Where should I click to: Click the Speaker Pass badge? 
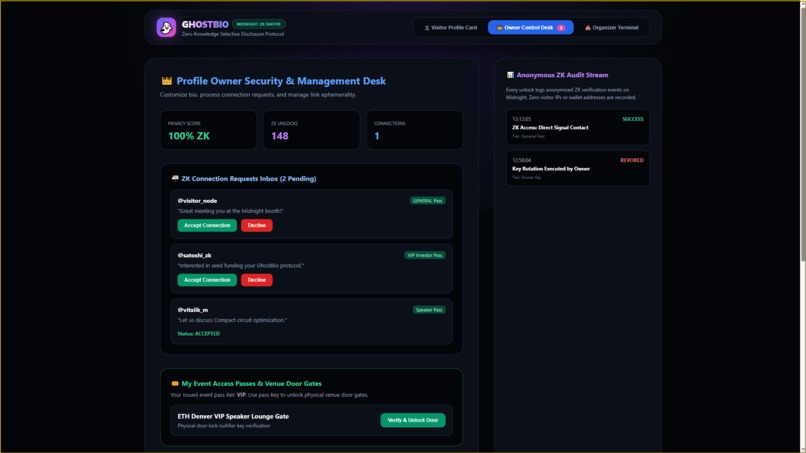[x=429, y=310]
